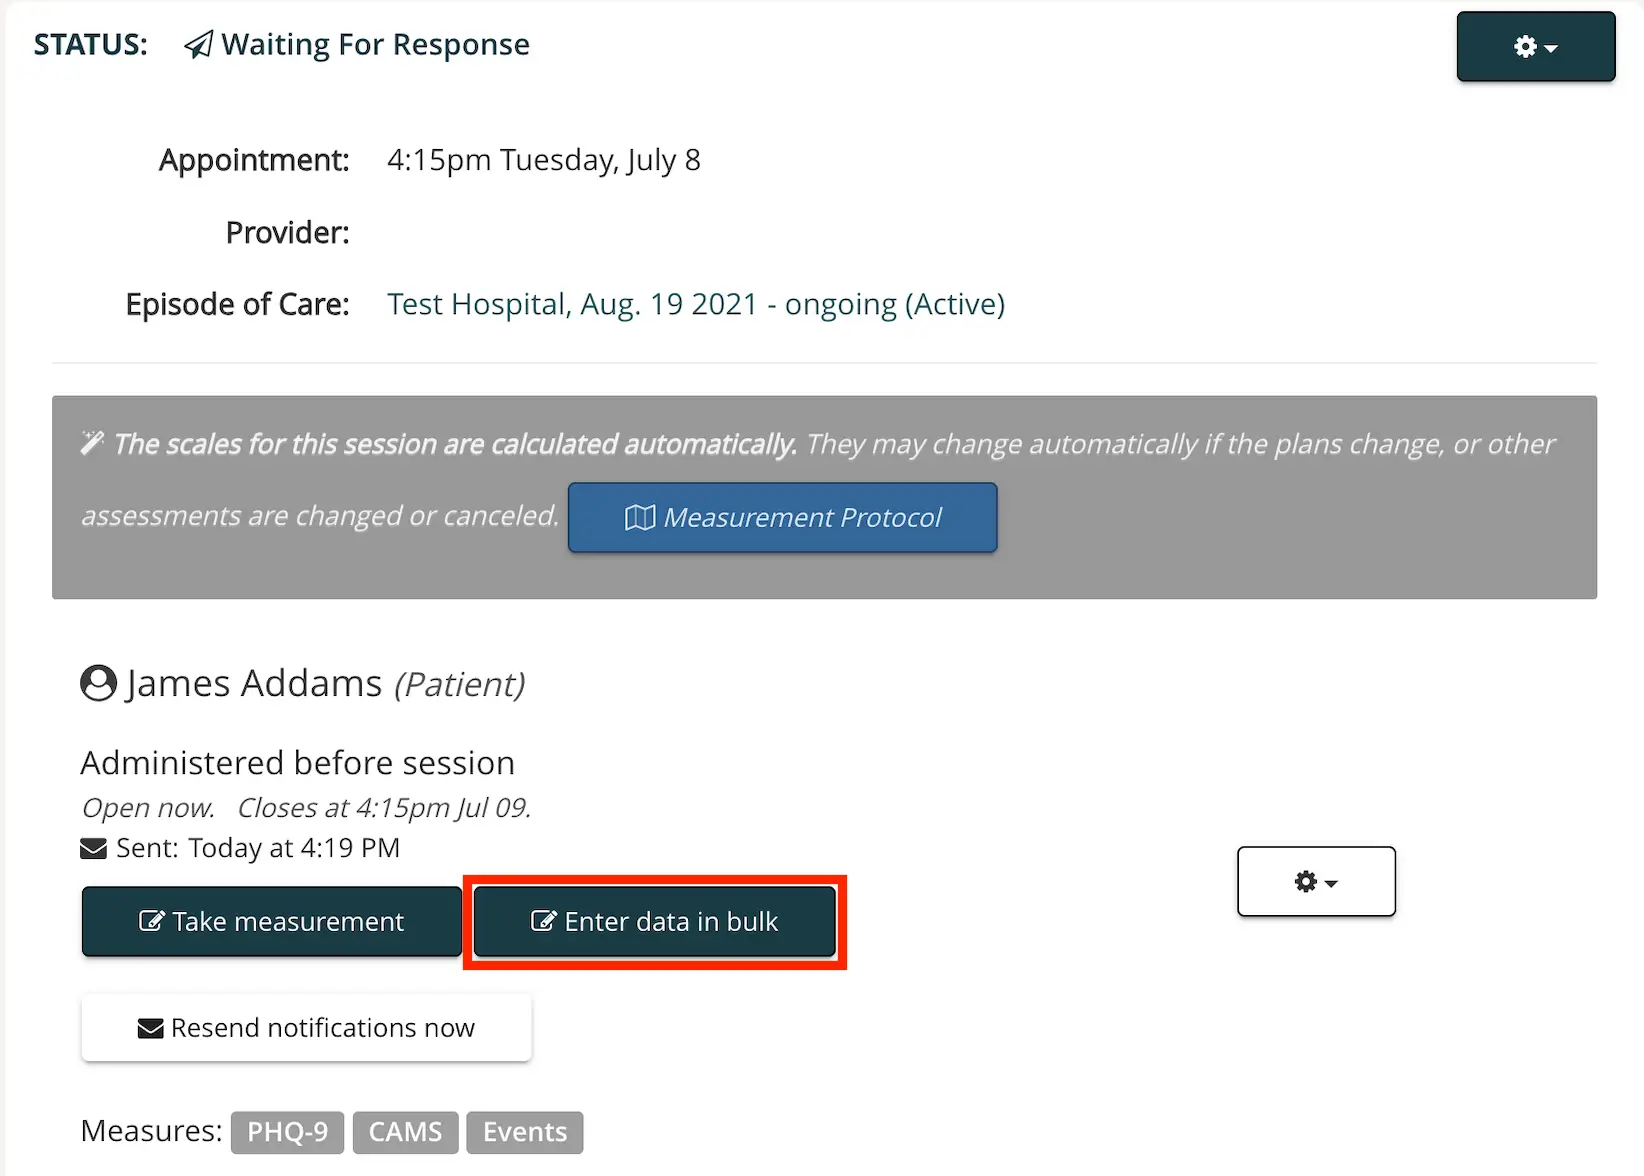Click the Waiting For Response status label
The image size is (1644, 1176).
click(x=375, y=44)
